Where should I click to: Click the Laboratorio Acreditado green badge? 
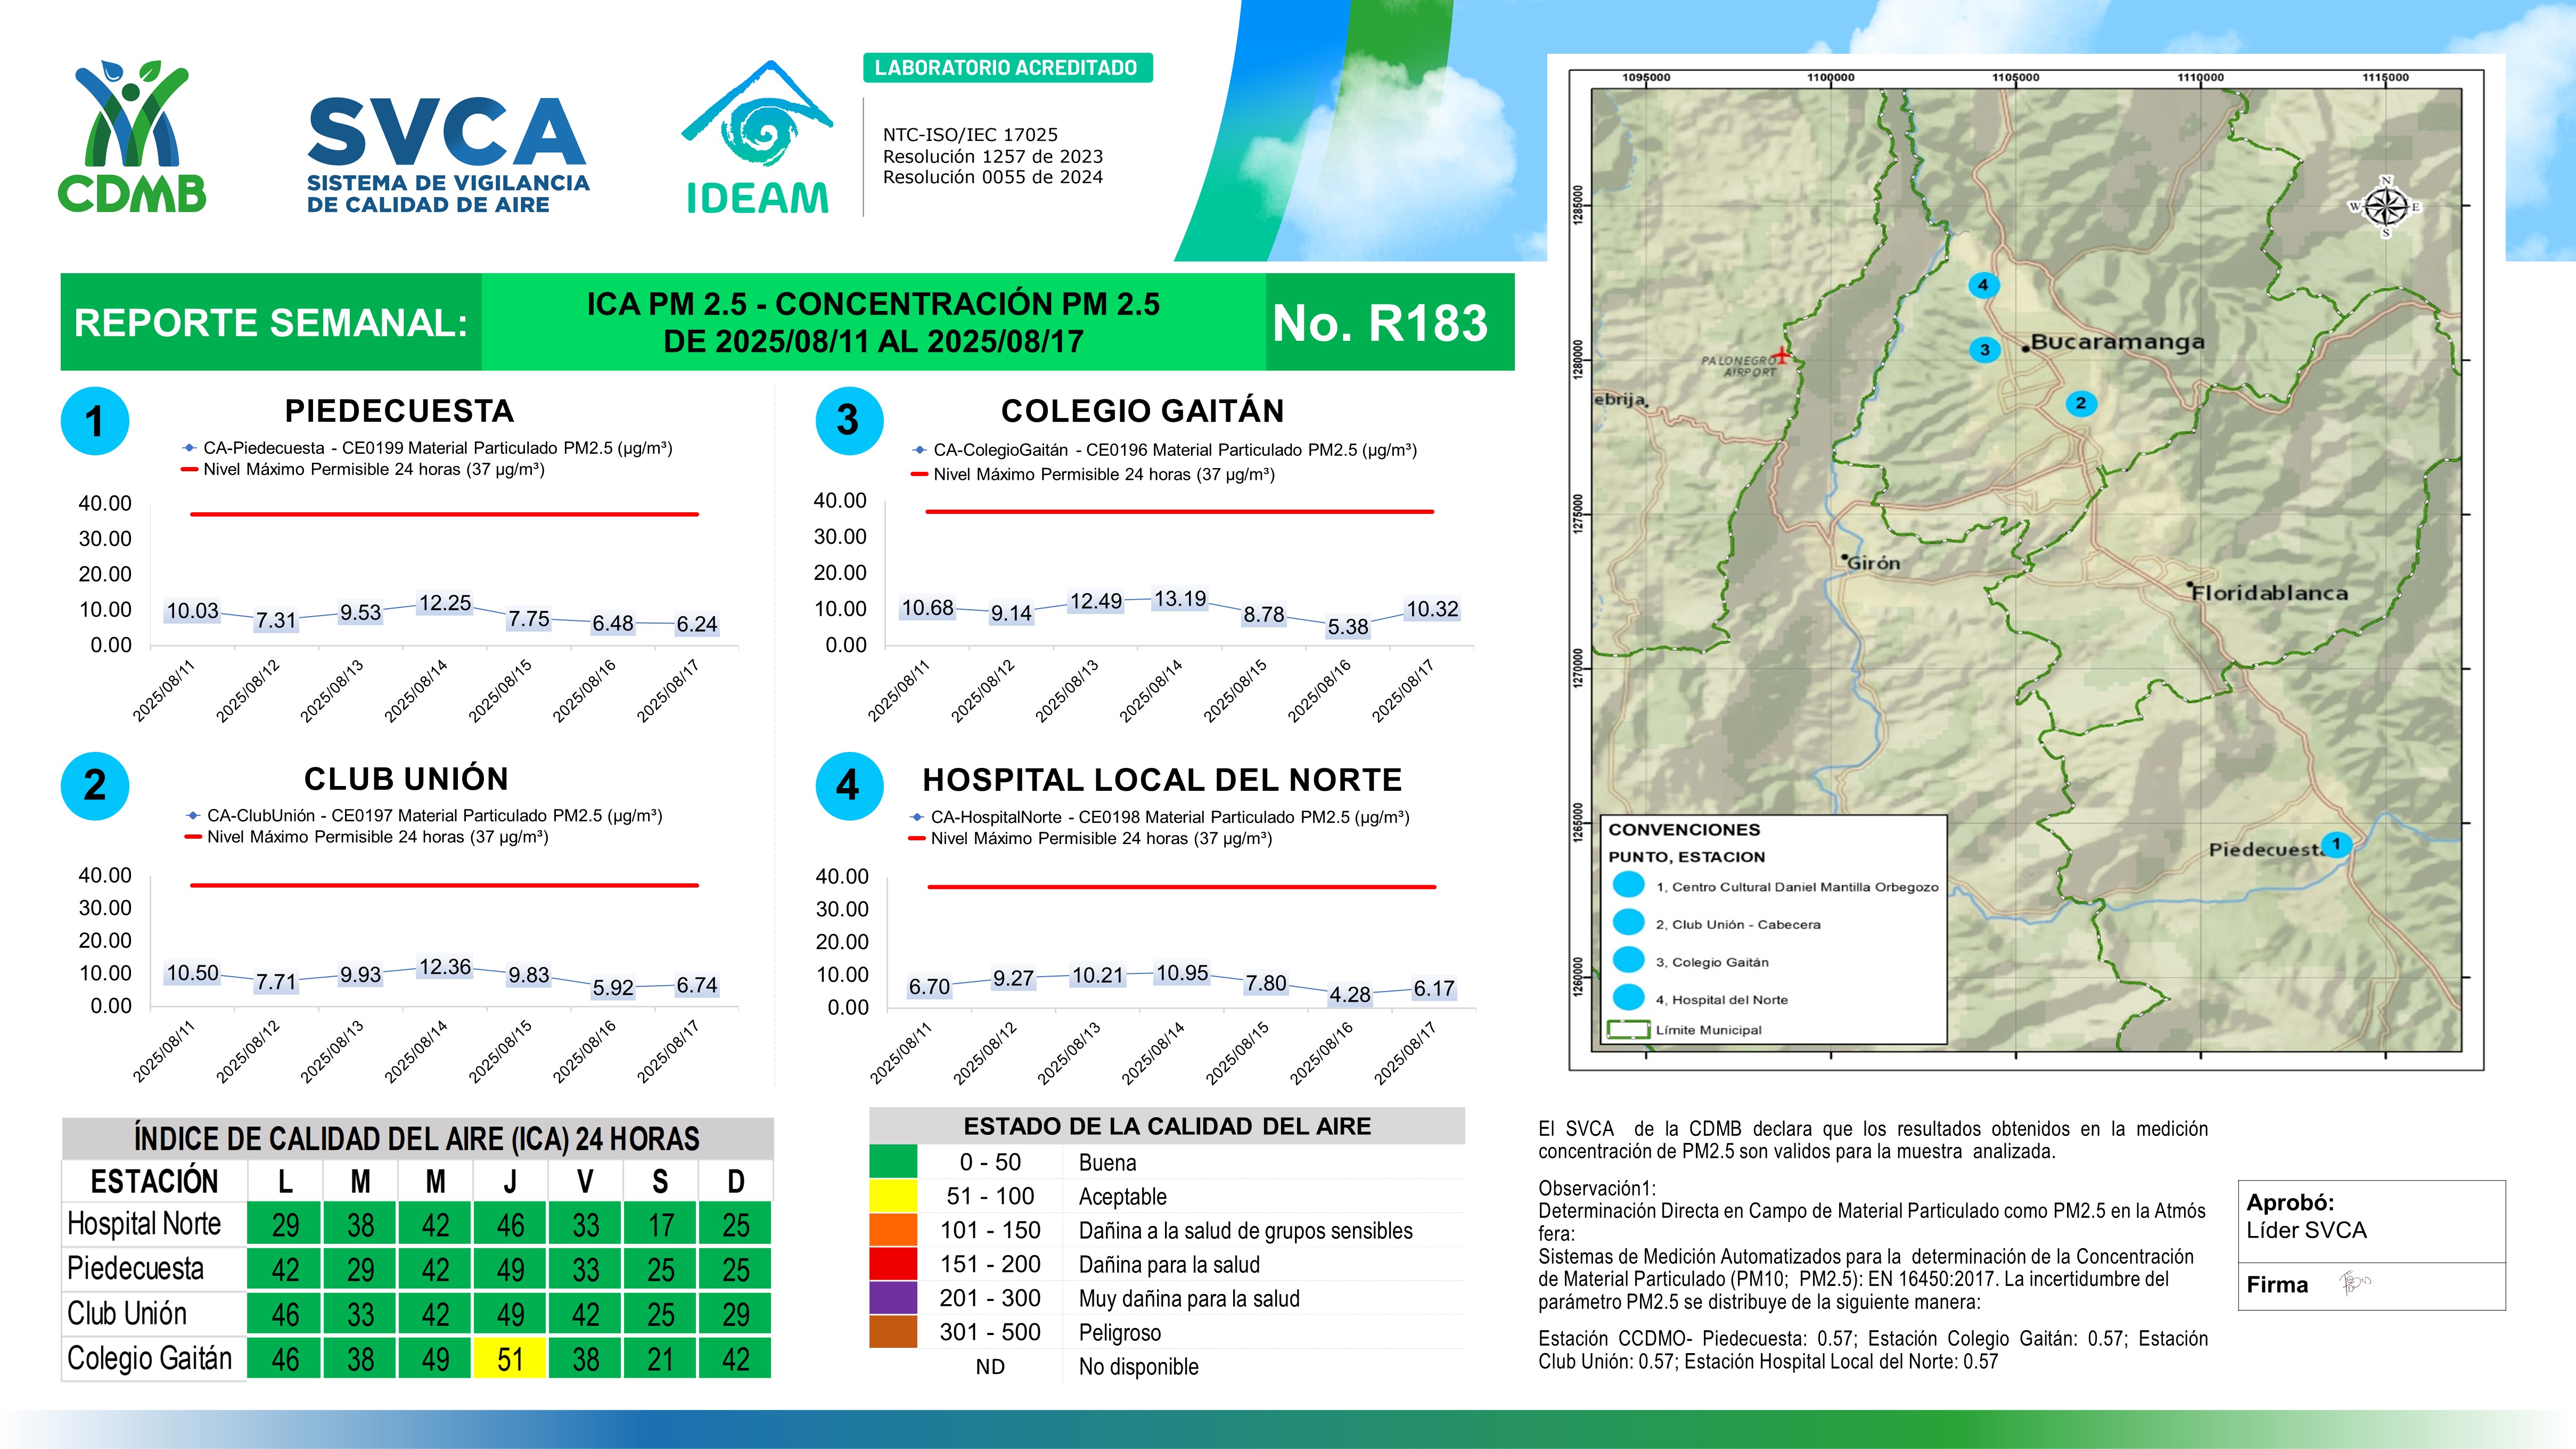click(1007, 68)
